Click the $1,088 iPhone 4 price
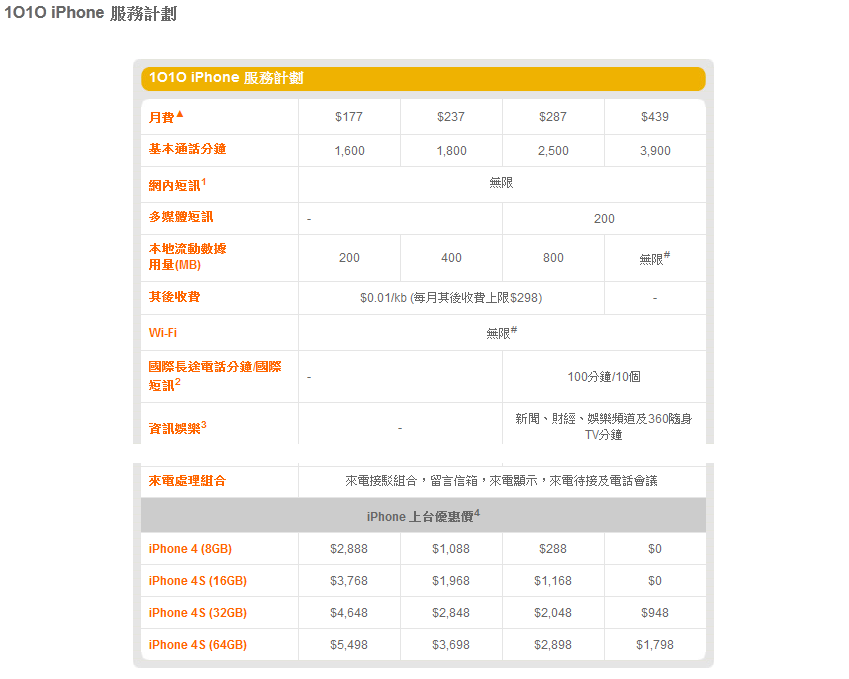Screen dimensions: 849x679 click(451, 549)
